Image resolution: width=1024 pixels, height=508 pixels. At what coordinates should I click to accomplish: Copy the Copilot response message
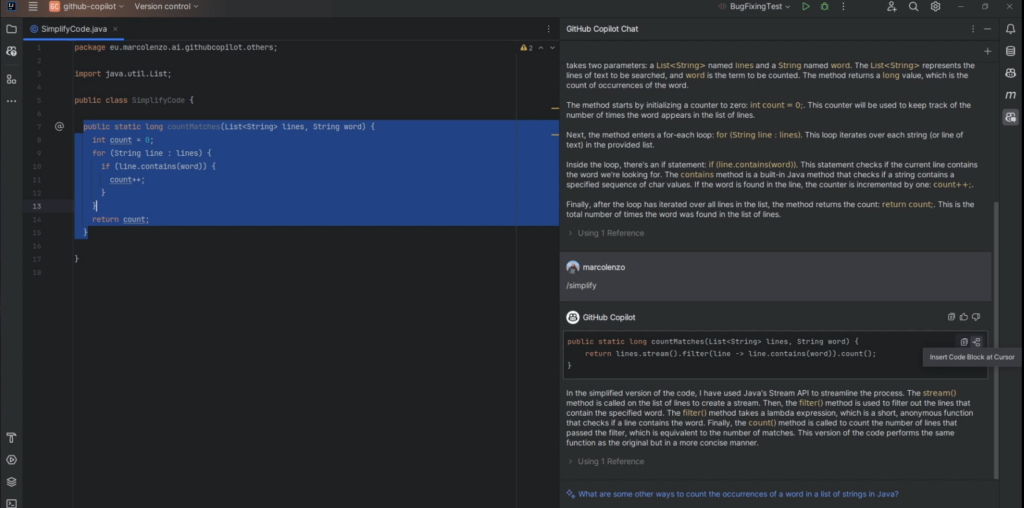click(951, 317)
